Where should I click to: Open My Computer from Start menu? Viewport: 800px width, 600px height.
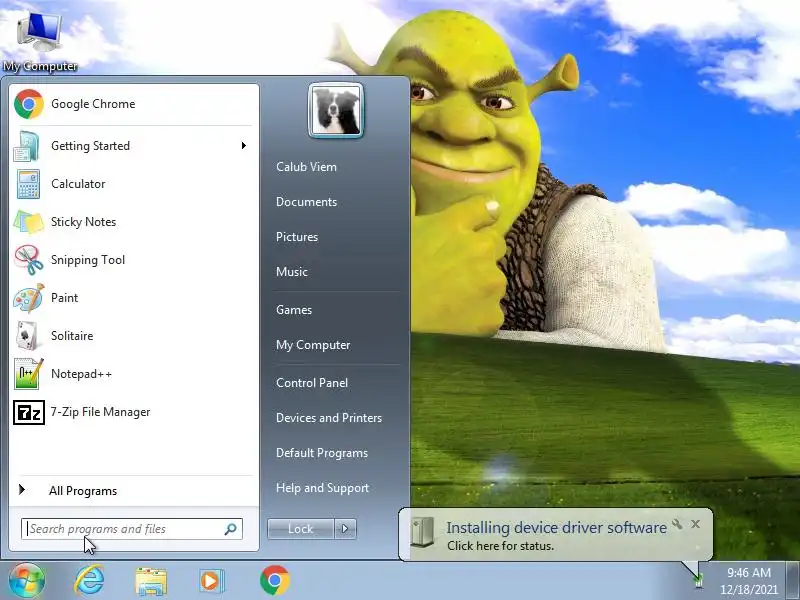pyautogui.click(x=313, y=345)
